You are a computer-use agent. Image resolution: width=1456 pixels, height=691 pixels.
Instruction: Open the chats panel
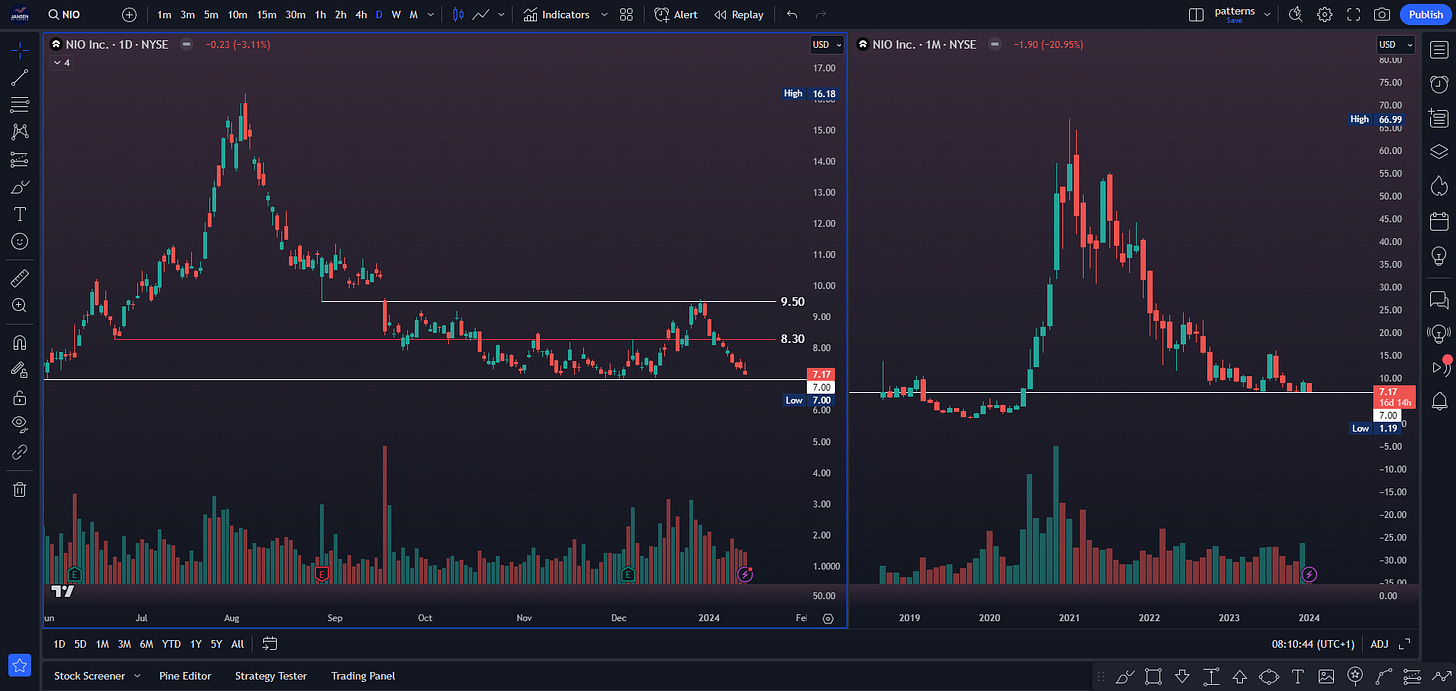click(1438, 298)
